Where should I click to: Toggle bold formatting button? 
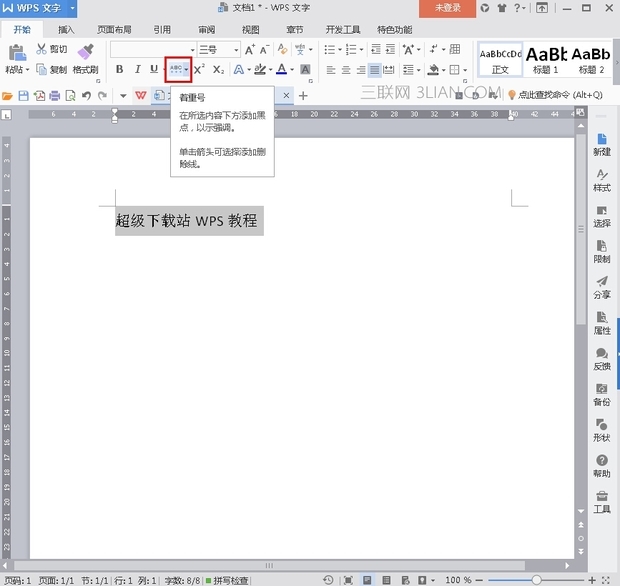click(120, 70)
